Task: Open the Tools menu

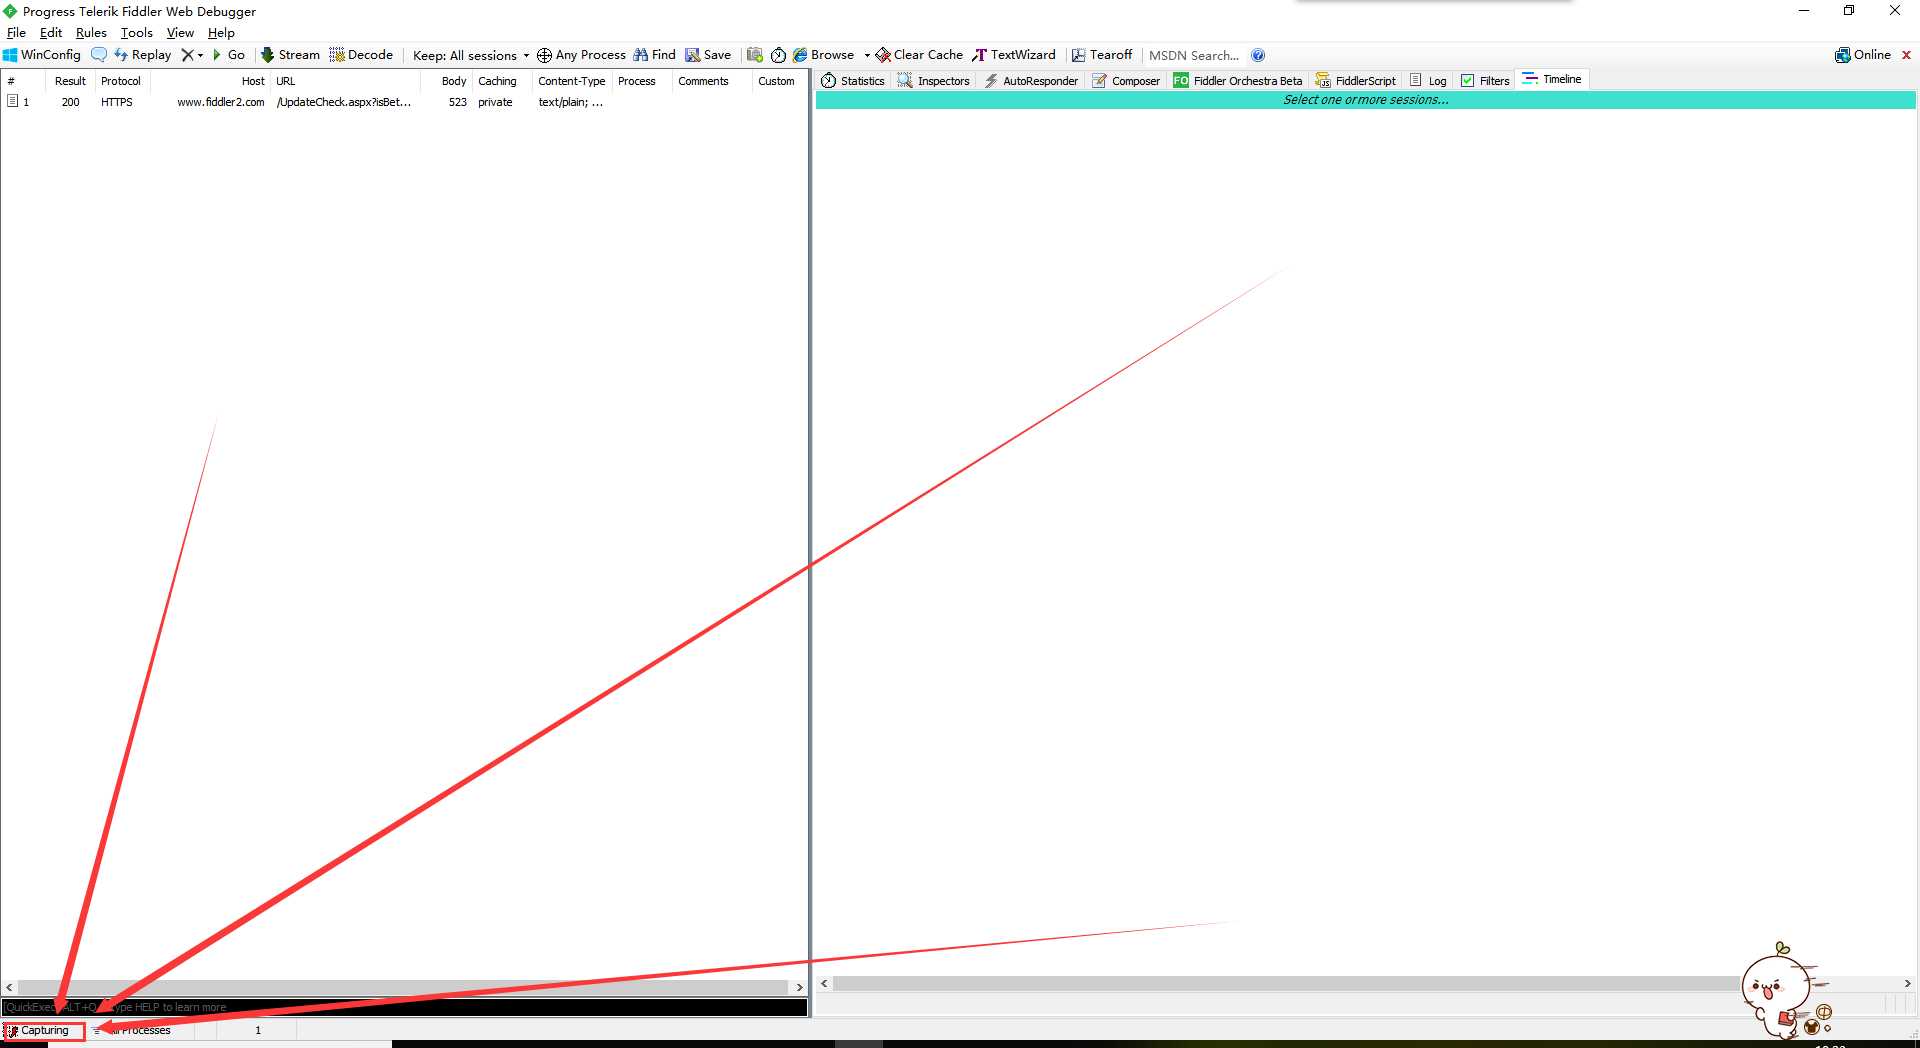Action: click(137, 33)
